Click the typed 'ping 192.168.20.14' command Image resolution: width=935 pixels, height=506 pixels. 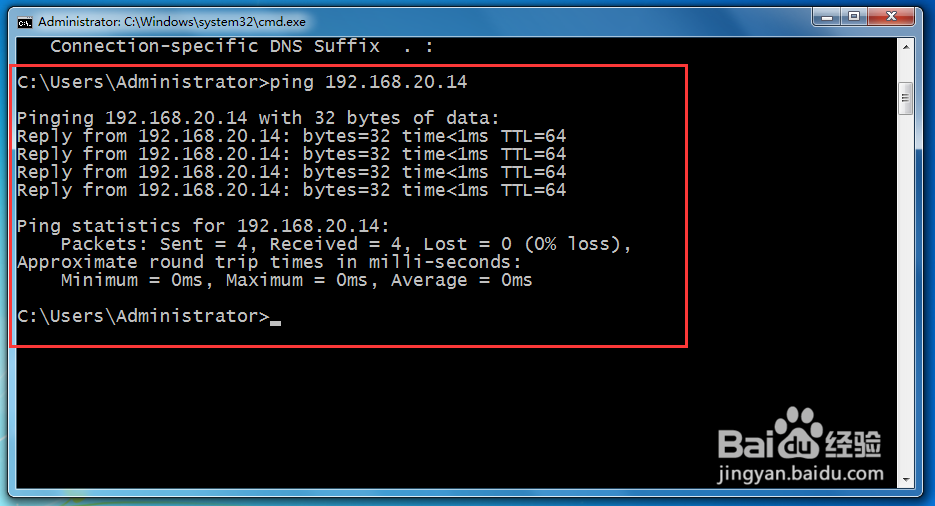click(x=369, y=82)
